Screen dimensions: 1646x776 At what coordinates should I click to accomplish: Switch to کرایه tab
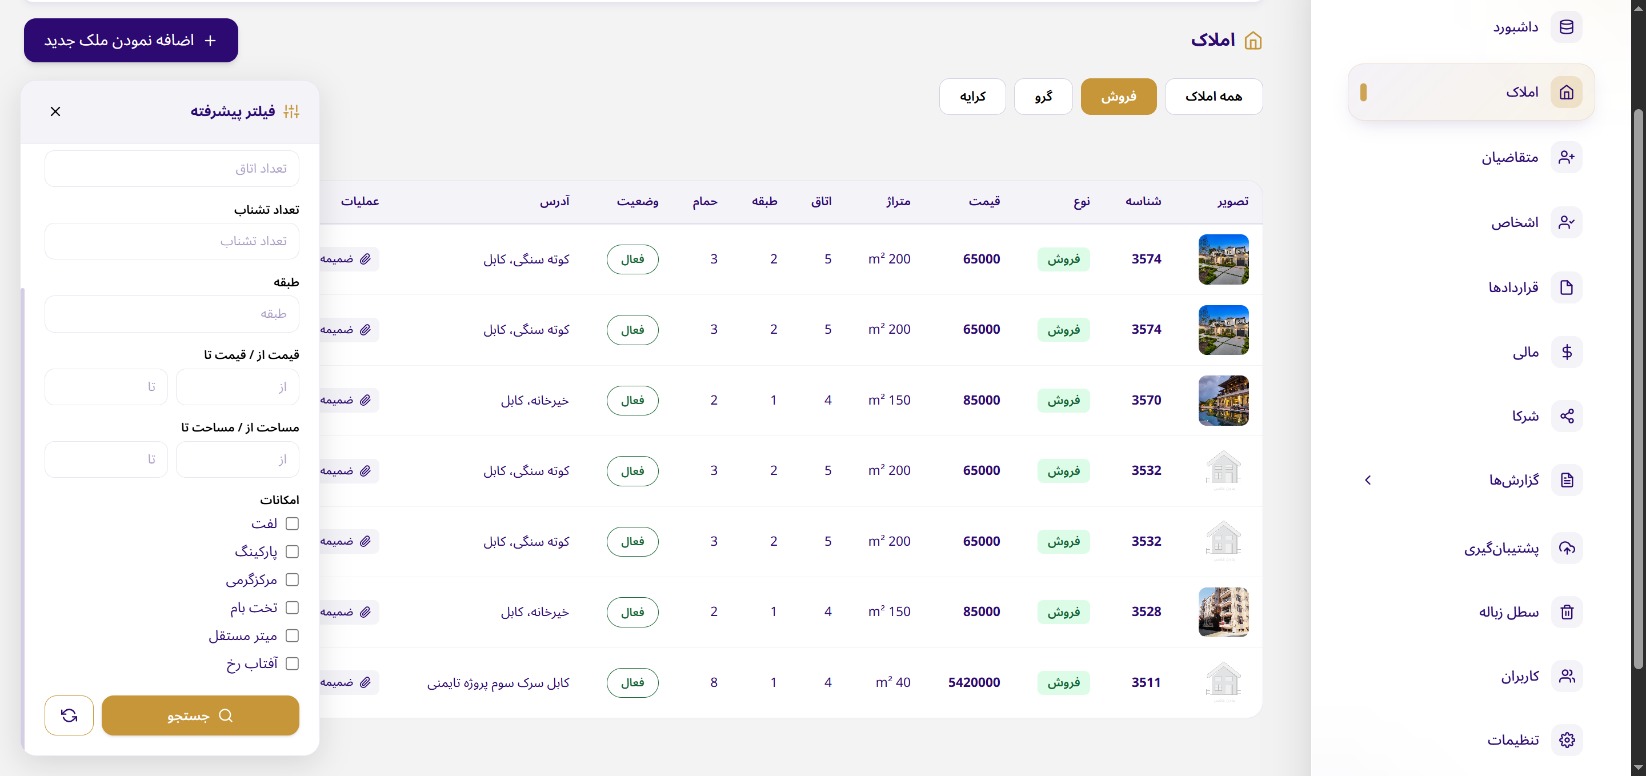coord(972,96)
